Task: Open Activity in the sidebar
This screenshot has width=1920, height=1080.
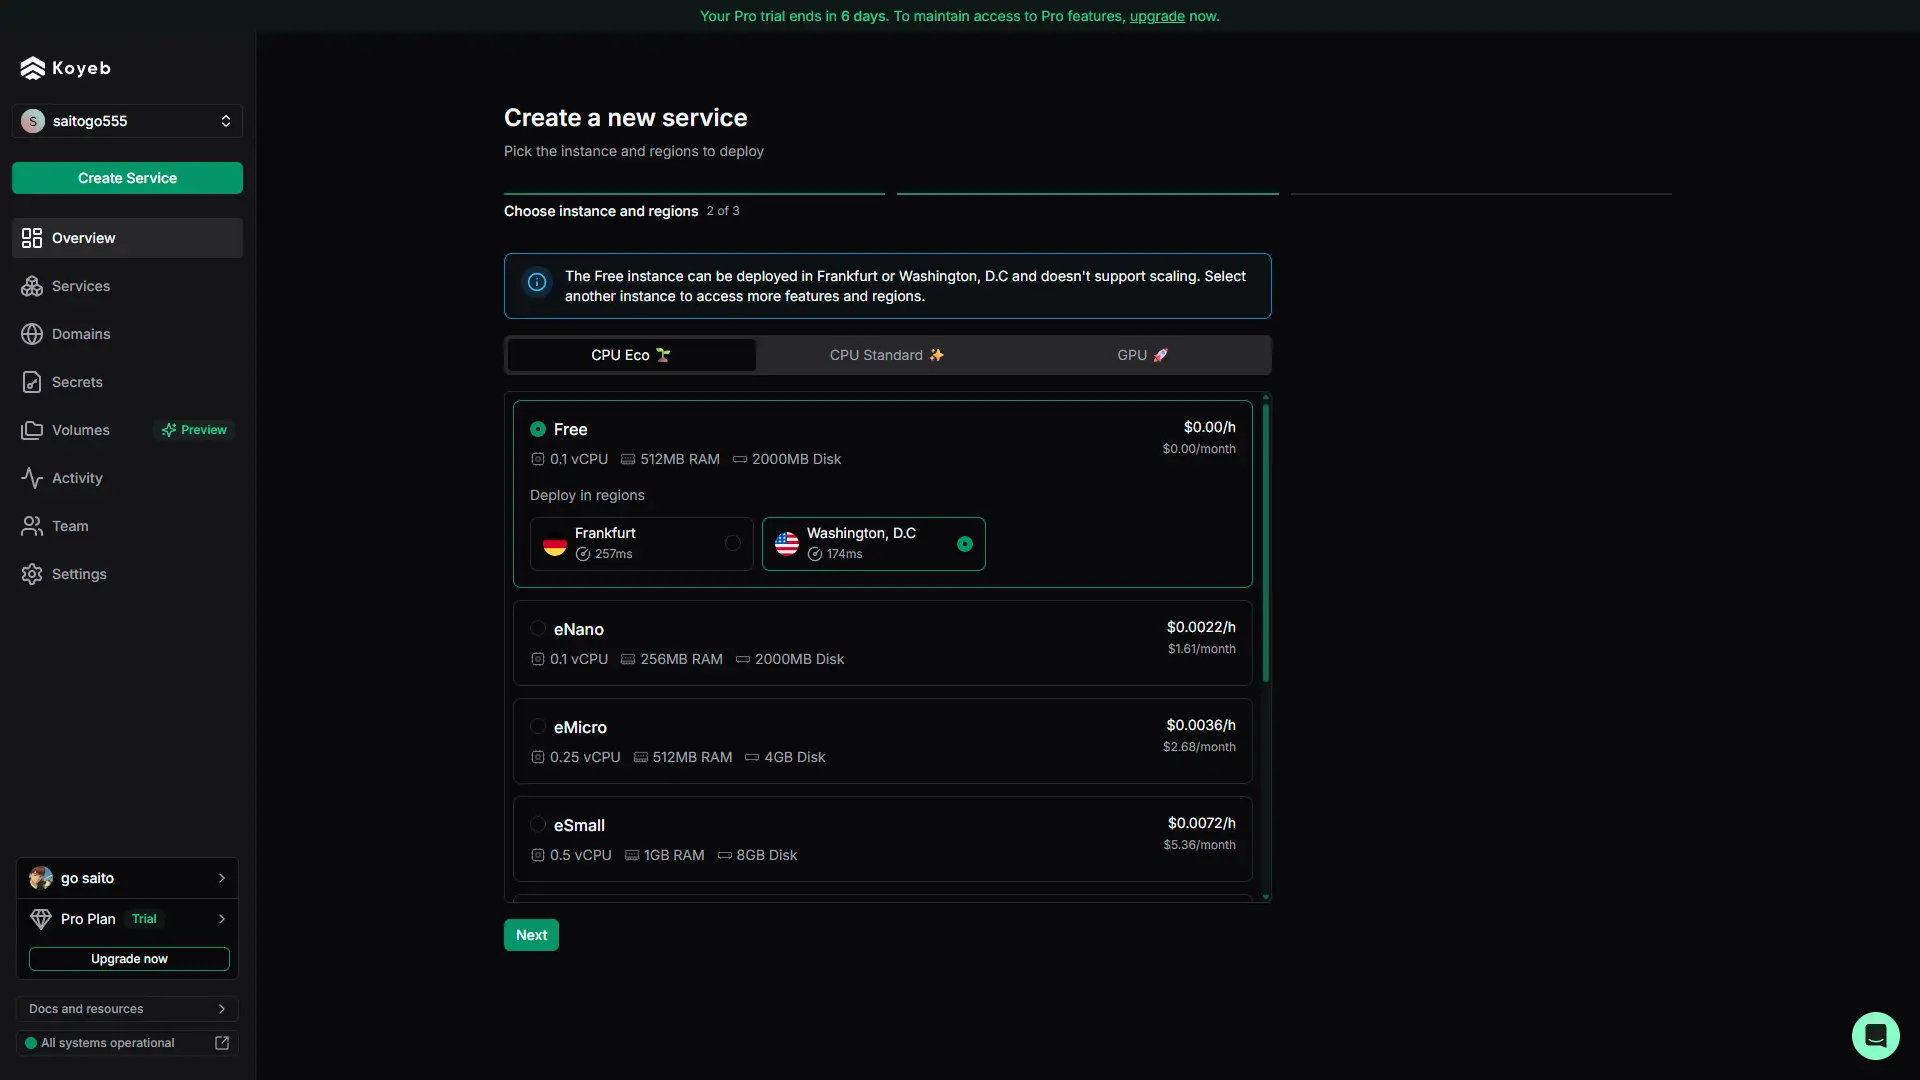Action: coord(127,478)
